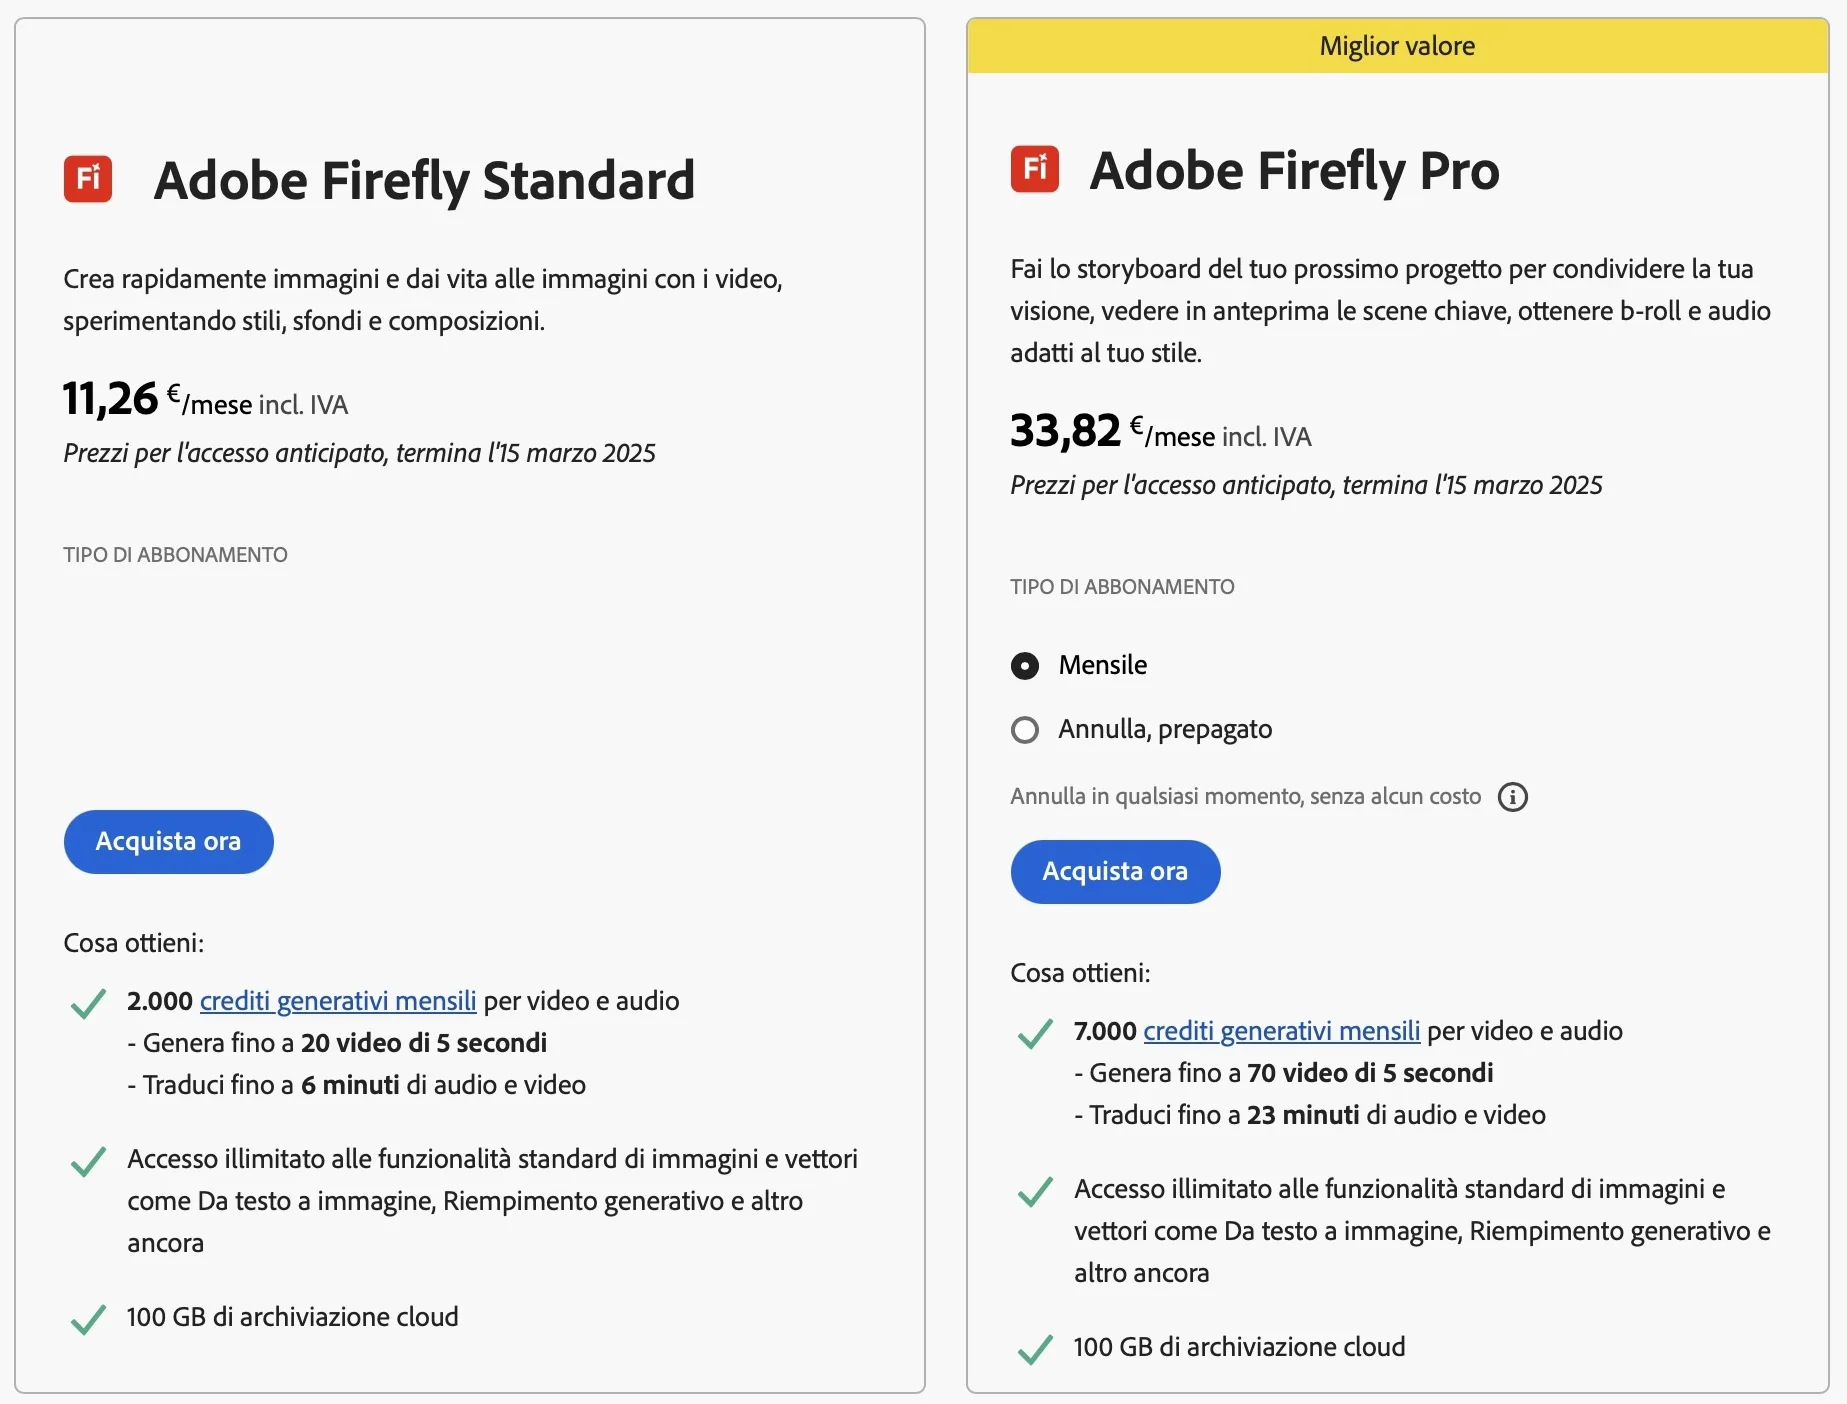Click the checkmark beside 2.000 crediti generativi

[x=88, y=1003]
